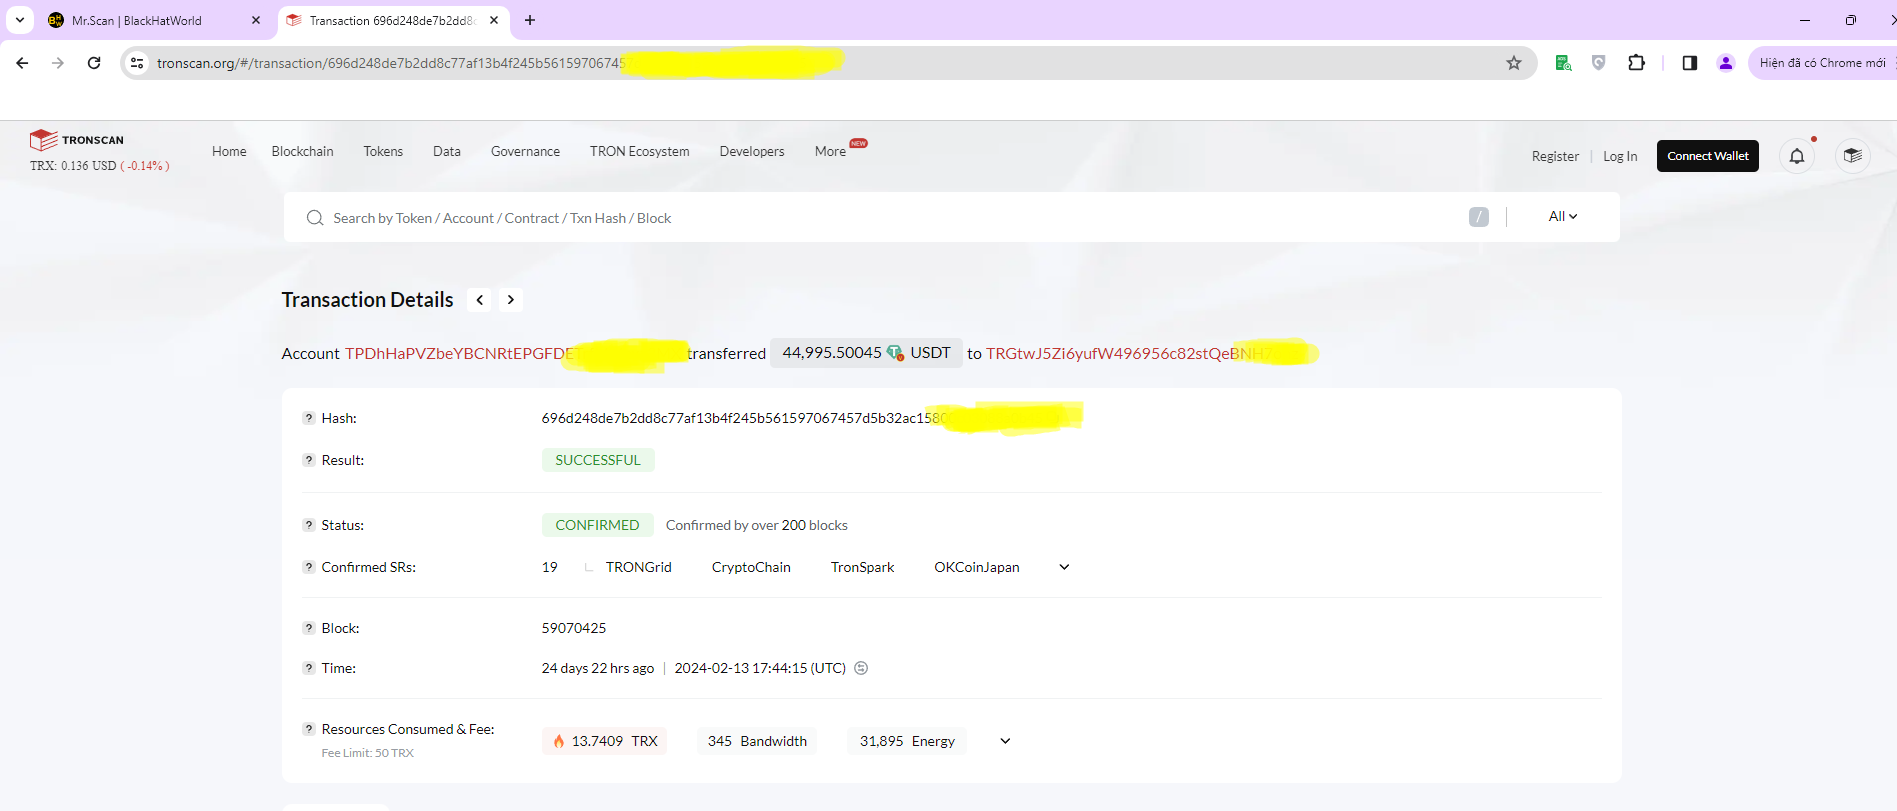
Task: Click the help icon beside Confirmed SRs
Action: pos(309,567)
